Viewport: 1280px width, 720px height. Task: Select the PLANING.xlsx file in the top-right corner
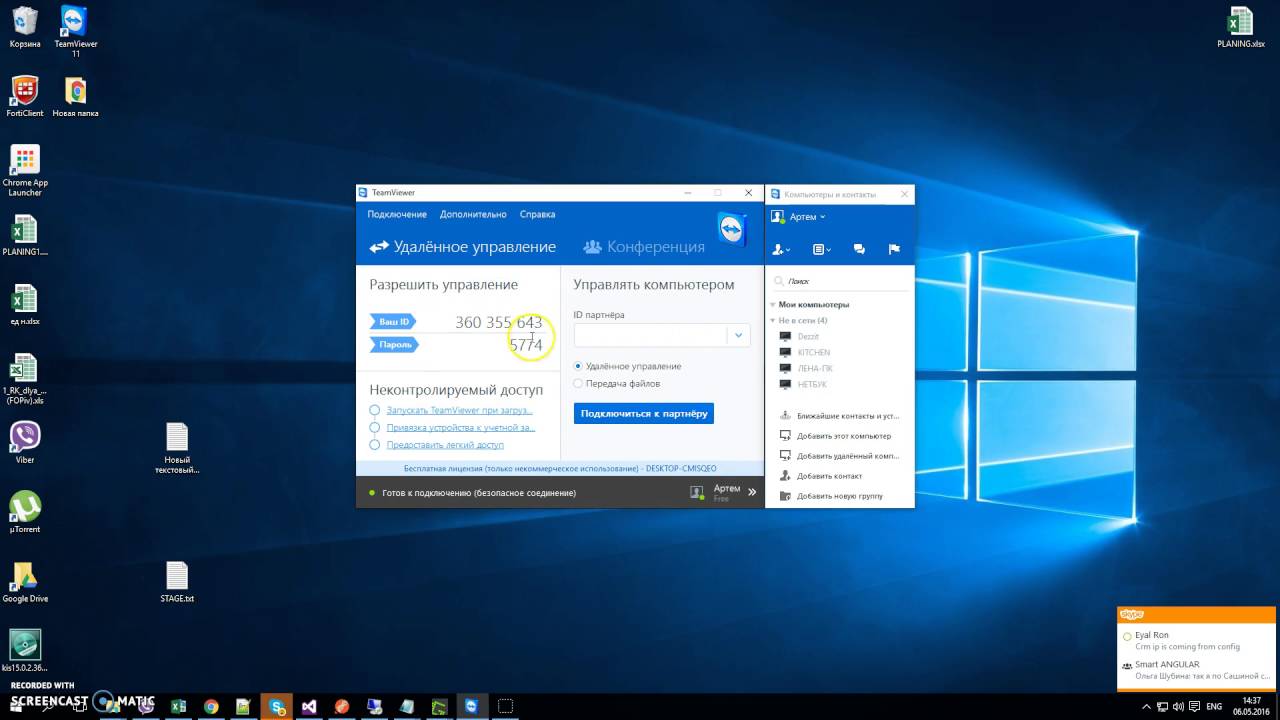point(1241,27)
